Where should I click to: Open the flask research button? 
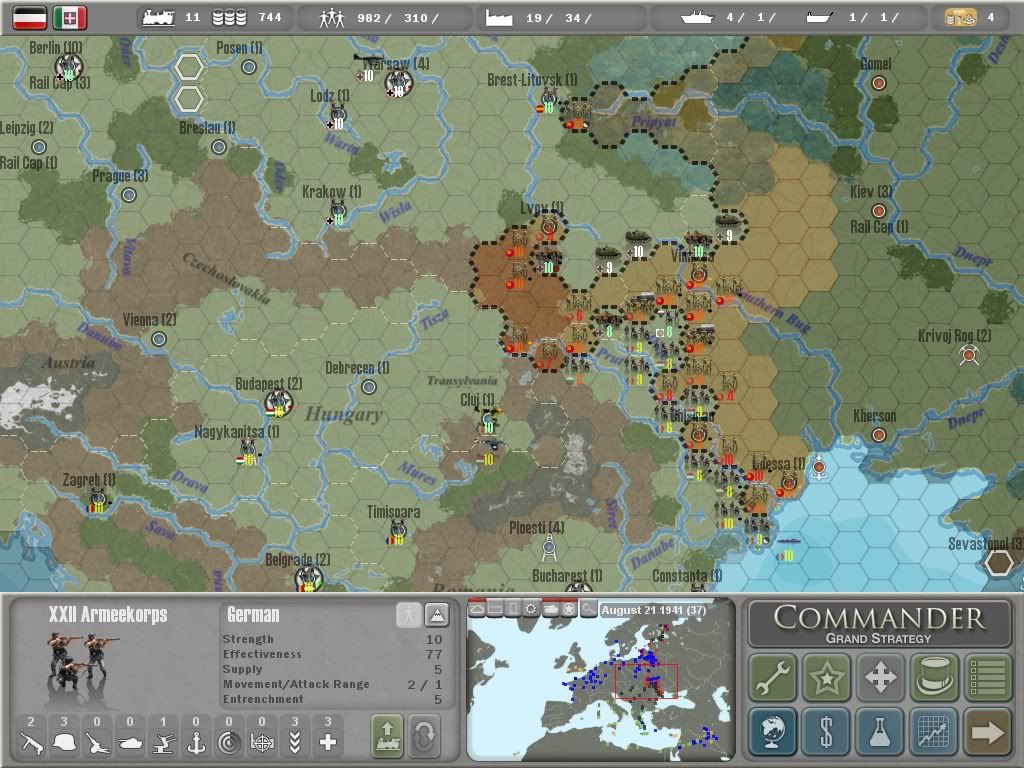[880, 731]
